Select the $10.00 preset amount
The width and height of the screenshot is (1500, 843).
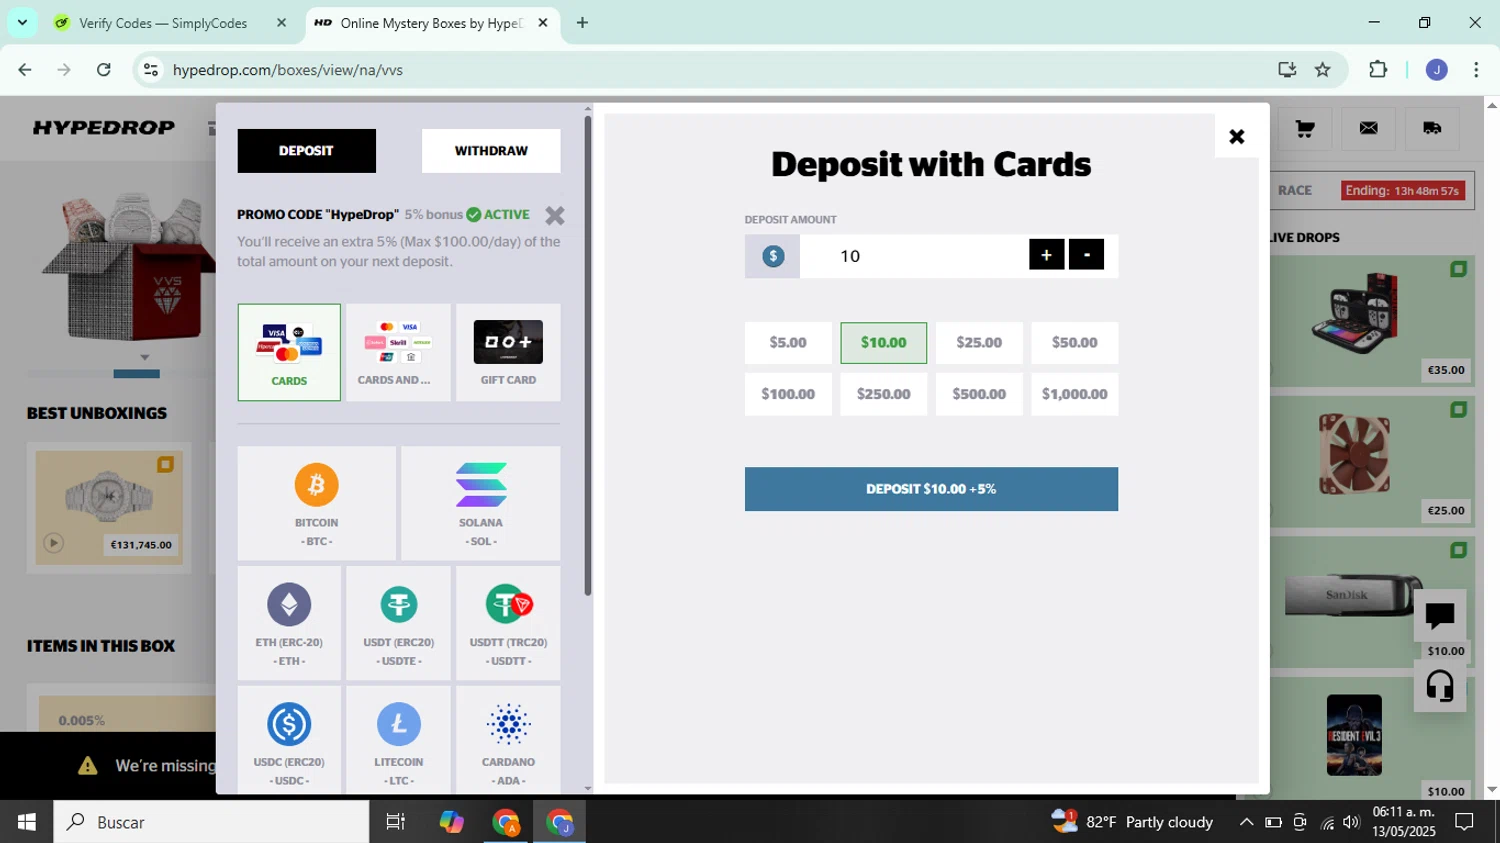point(884,343)
